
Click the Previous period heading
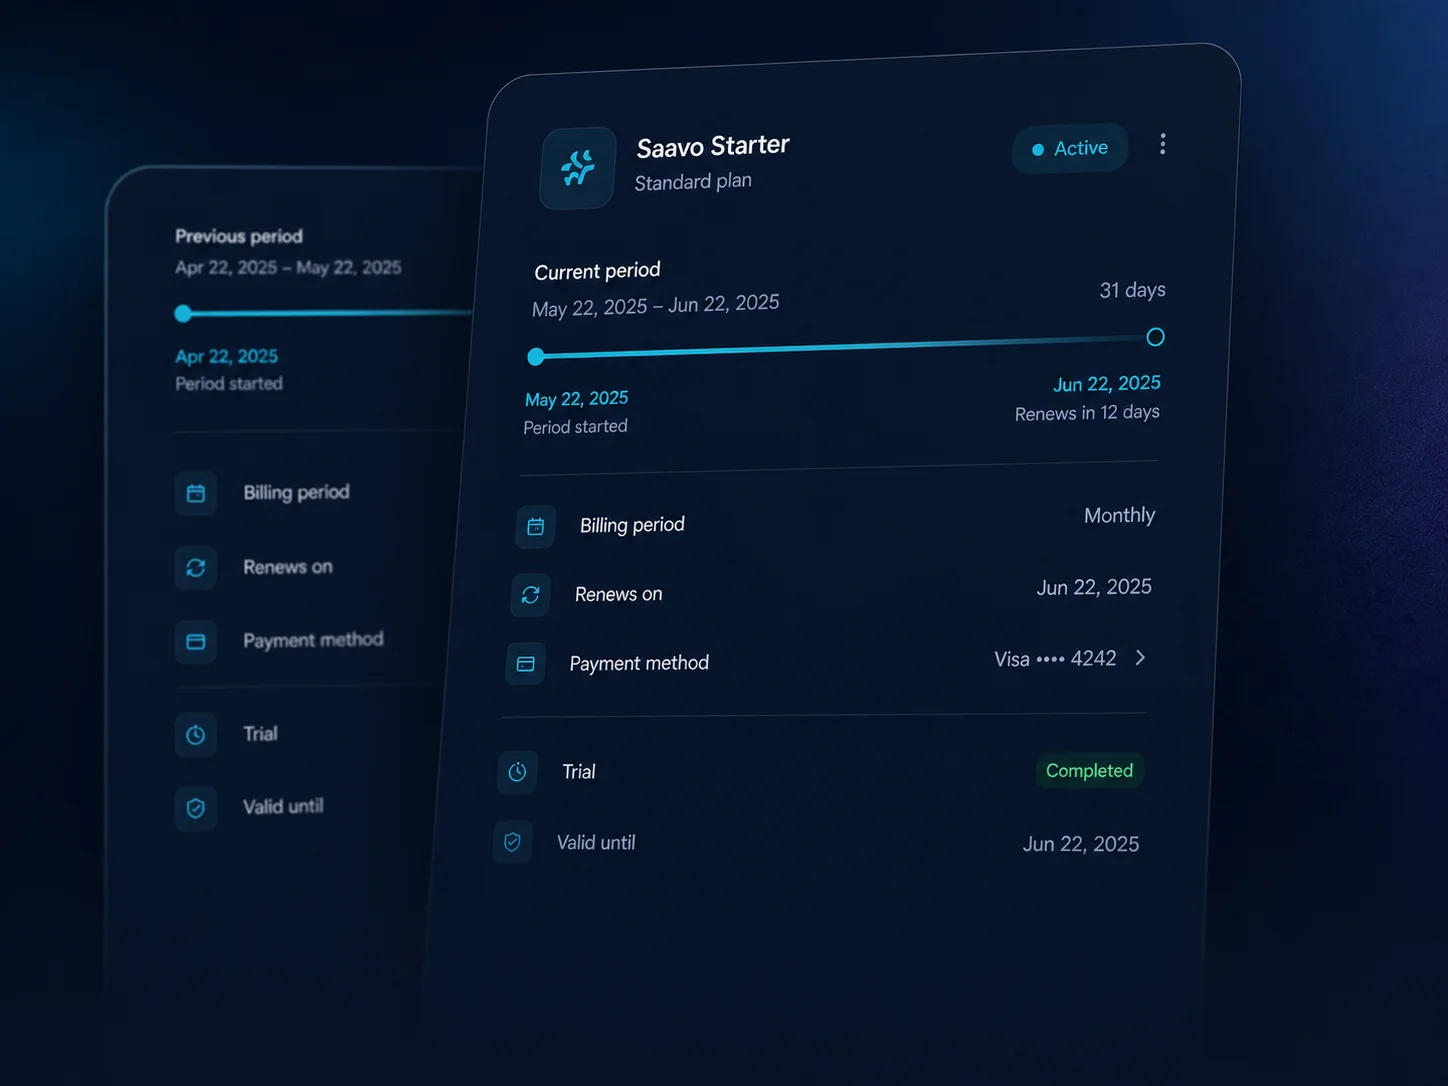(x=239, y=236)
